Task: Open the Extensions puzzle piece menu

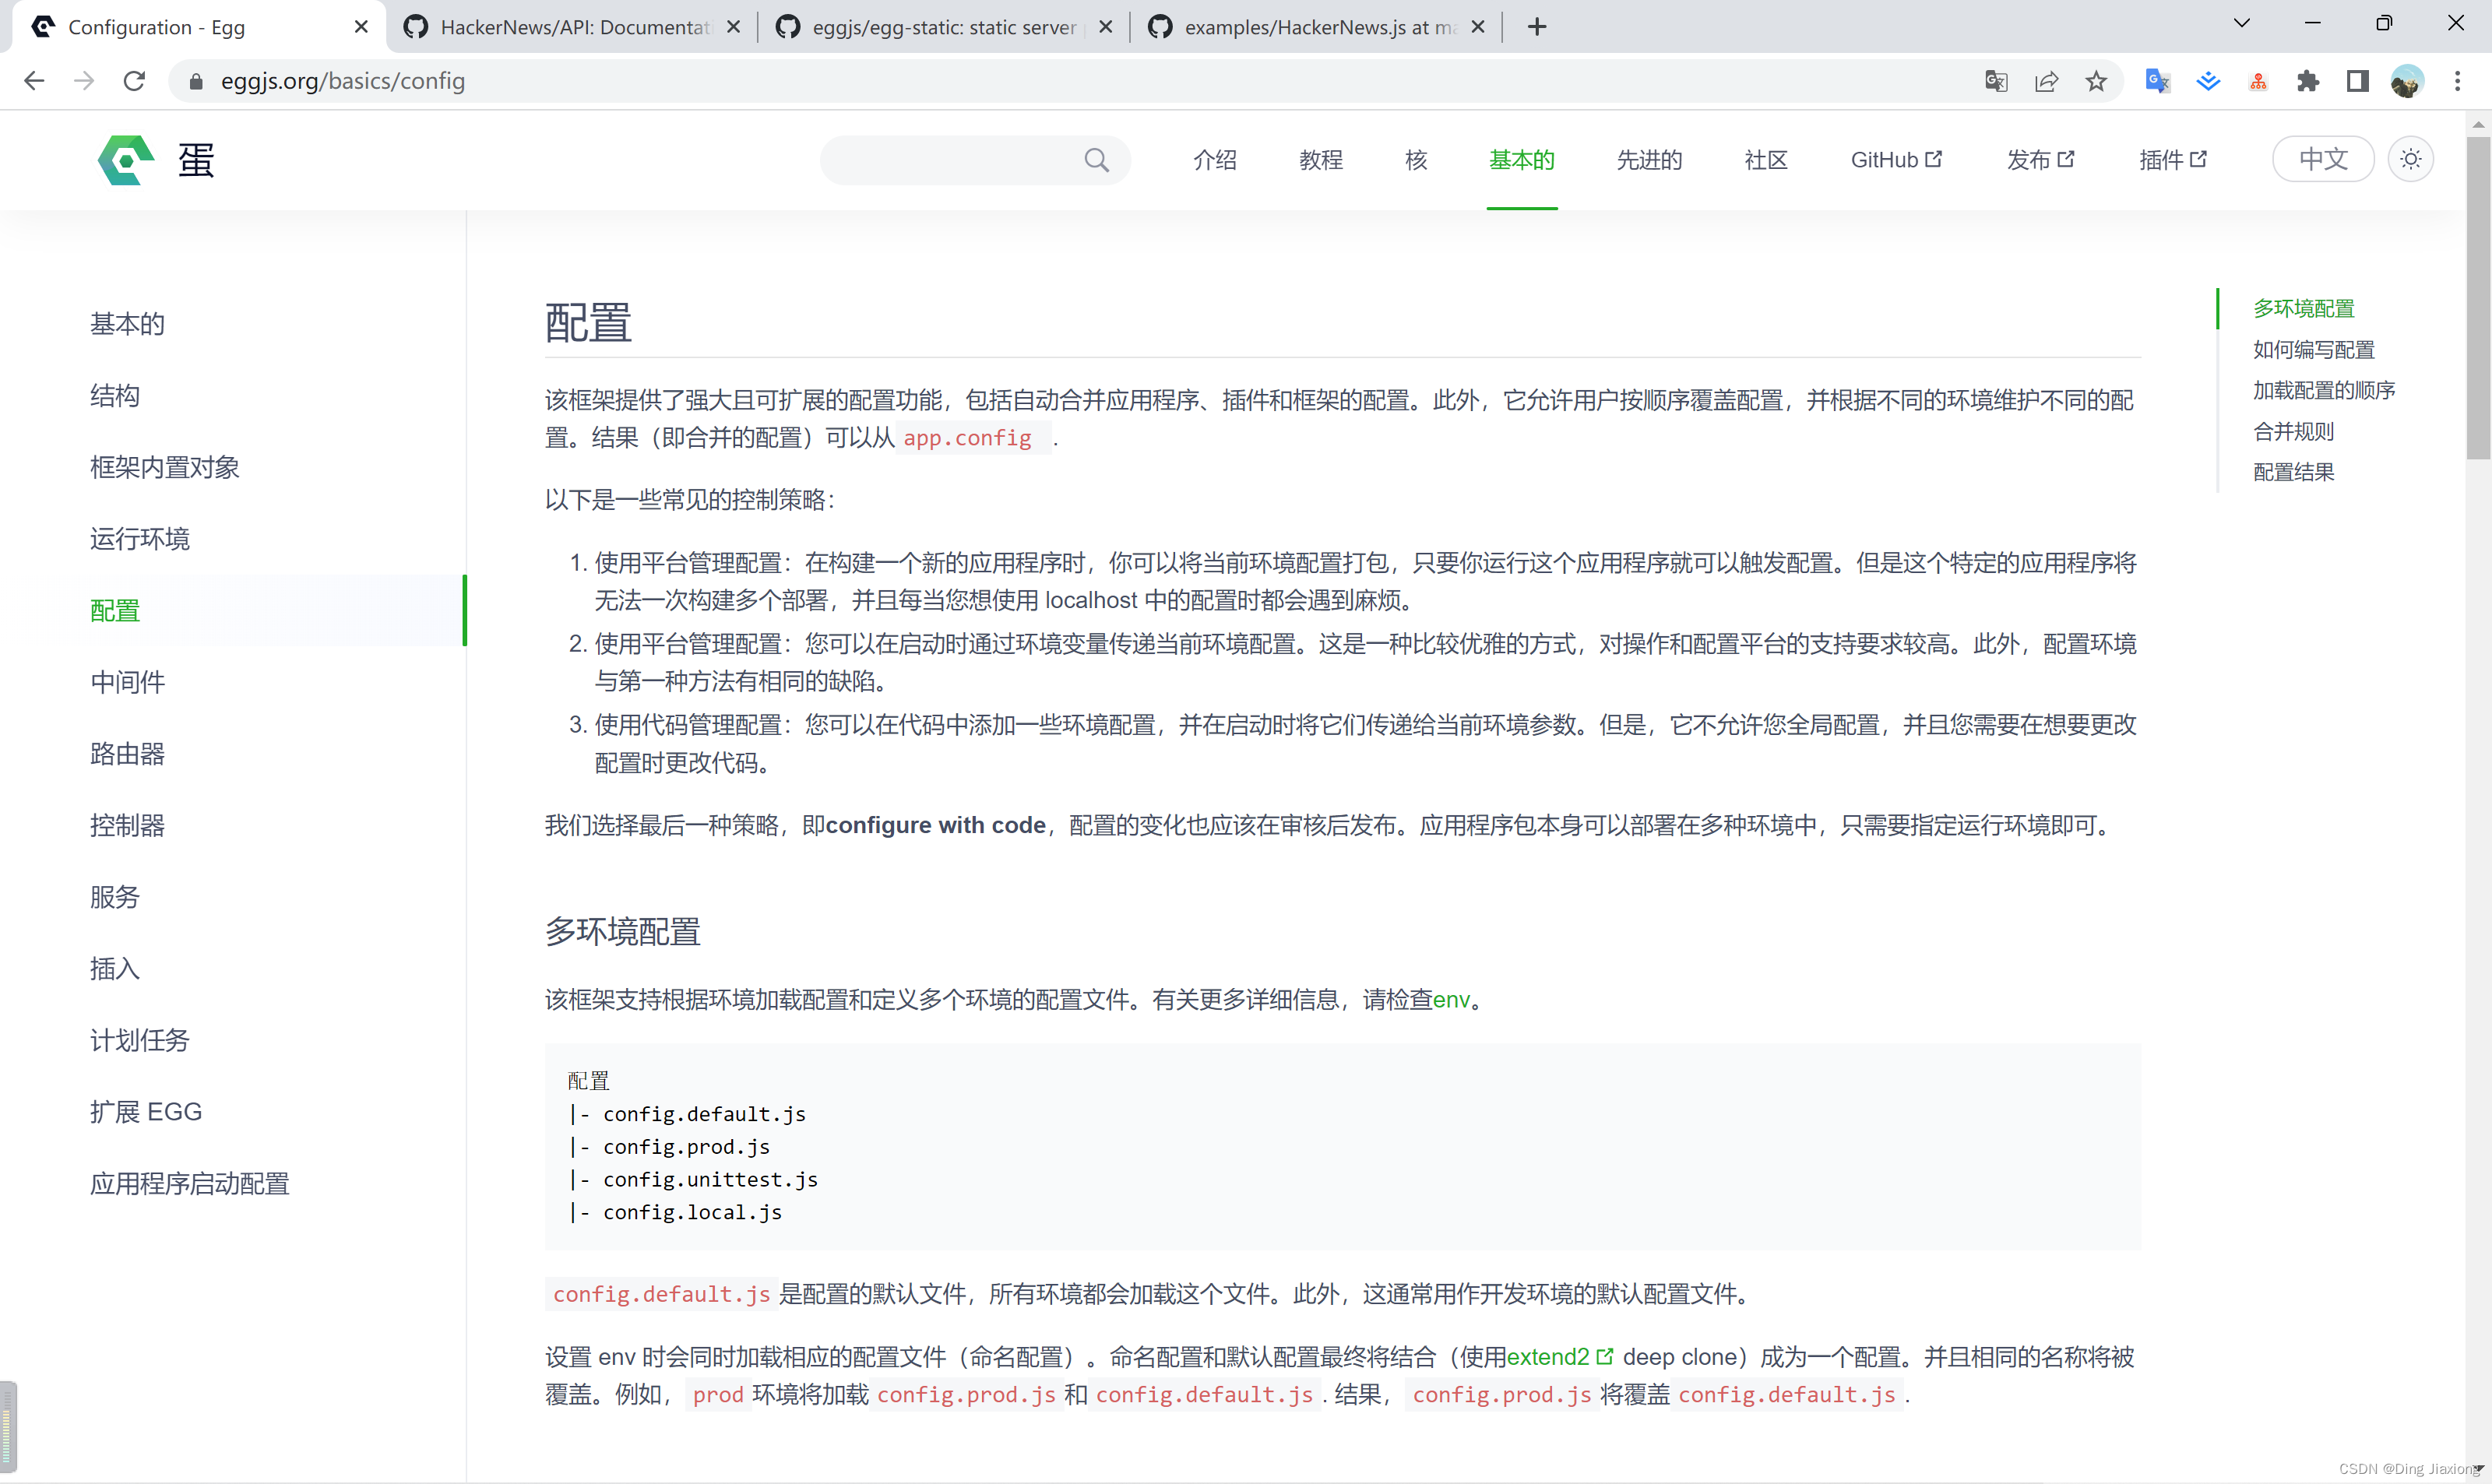Action: click(2308, 81)
